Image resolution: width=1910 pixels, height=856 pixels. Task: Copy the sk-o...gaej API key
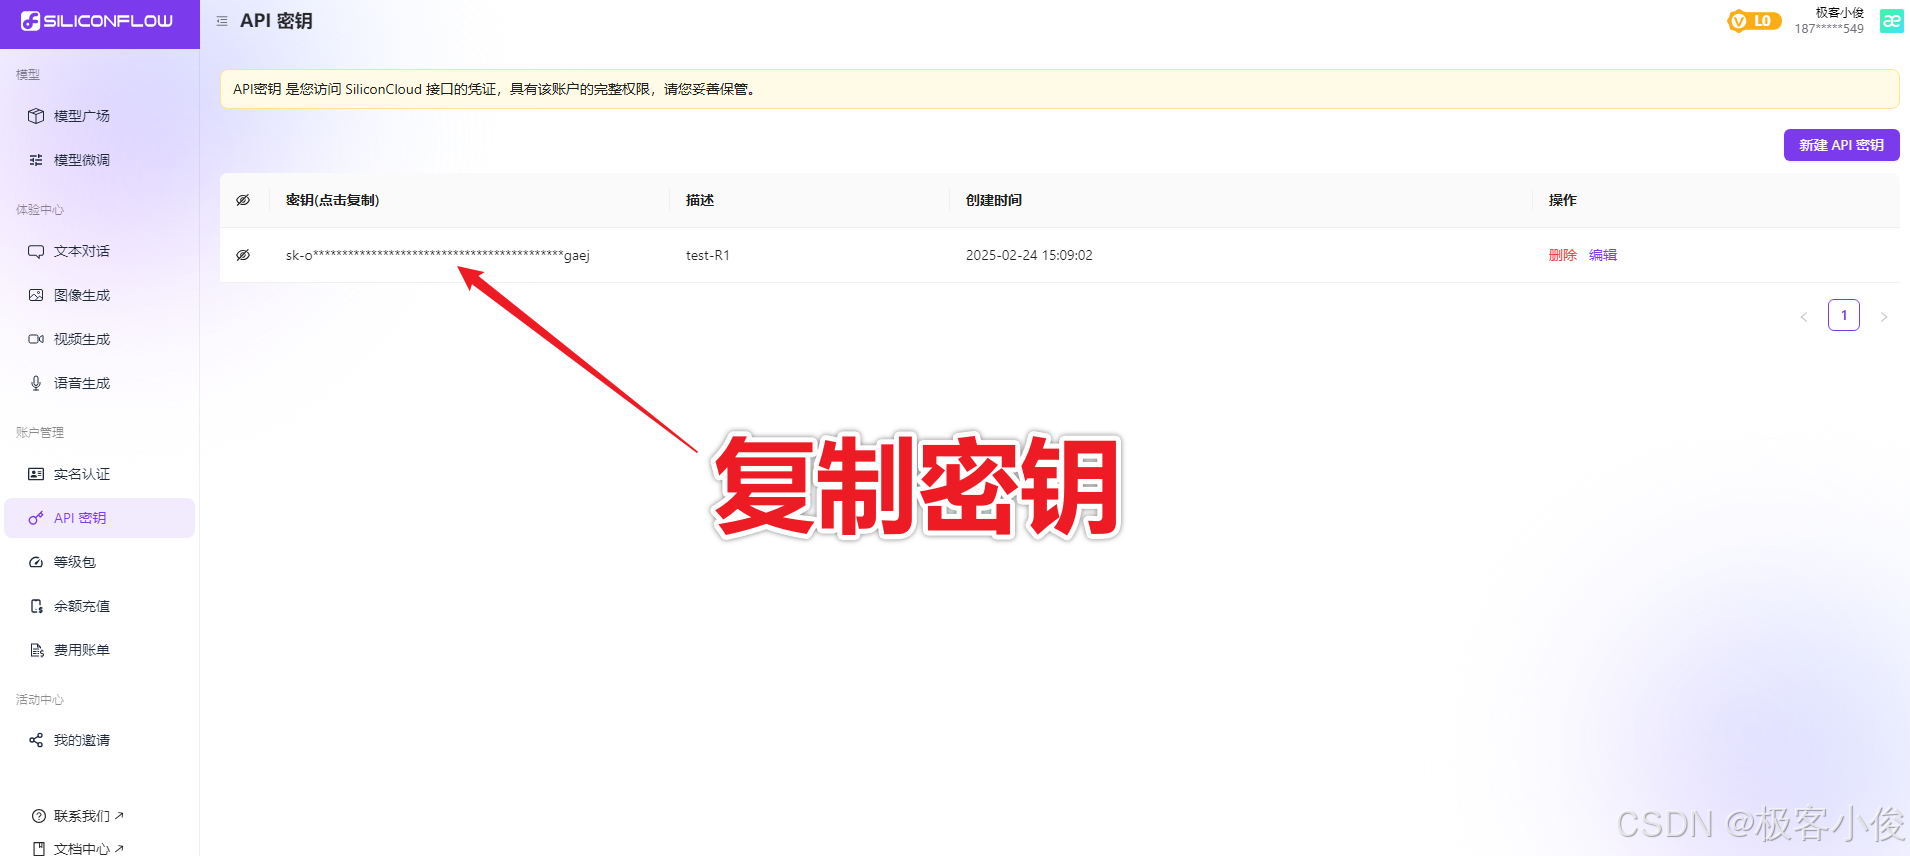(x=437, y=255)
